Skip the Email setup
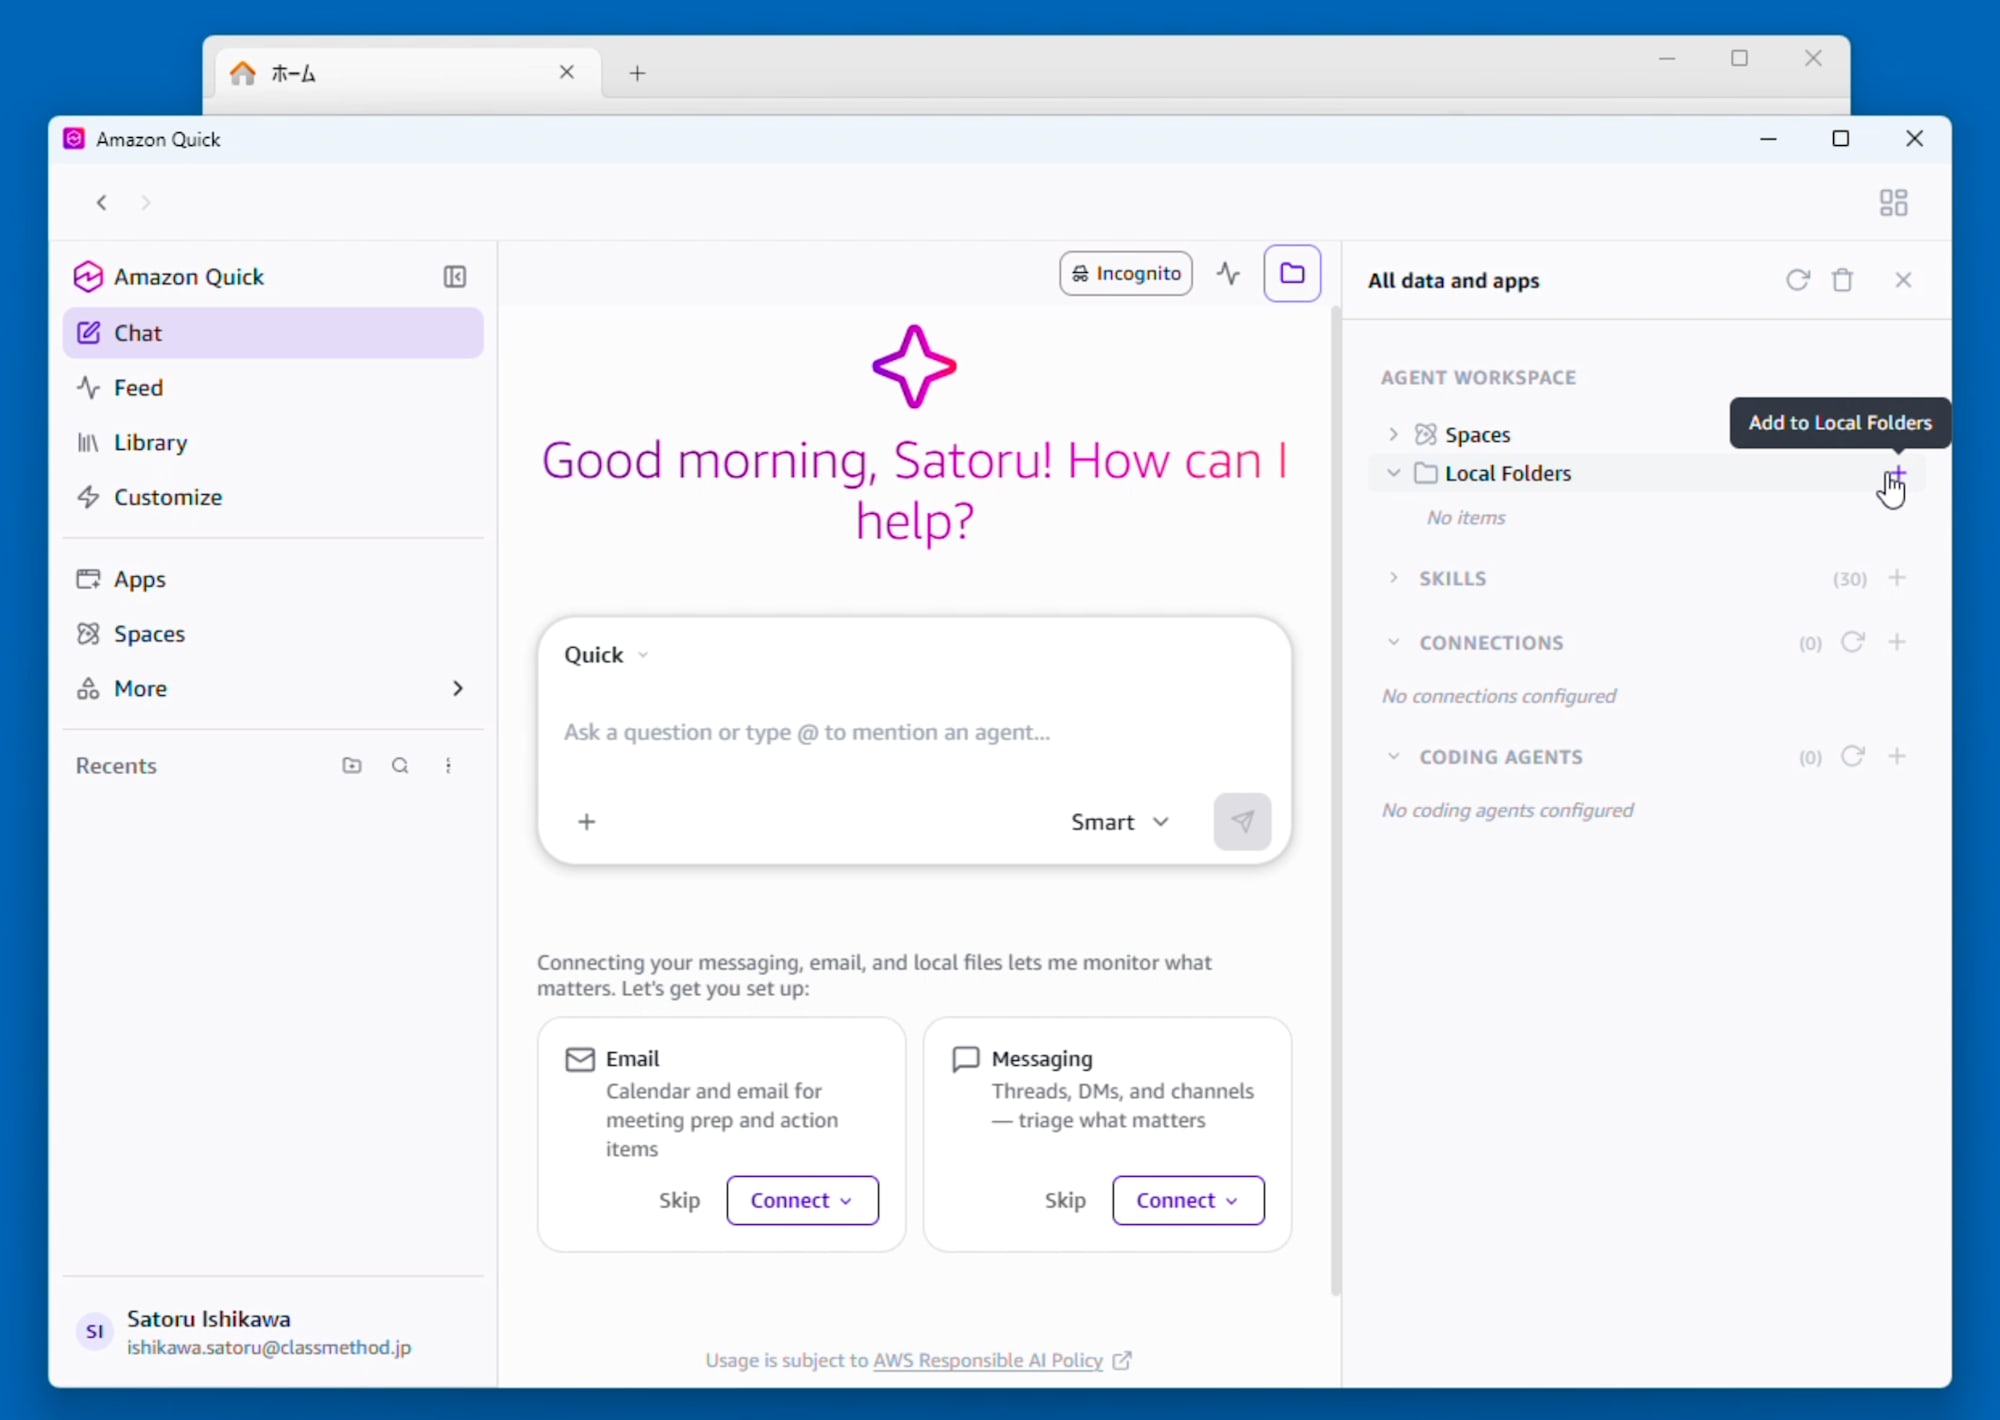Image resolution: width=2000 pixels, height=1420 pixels. point(679,1200)
